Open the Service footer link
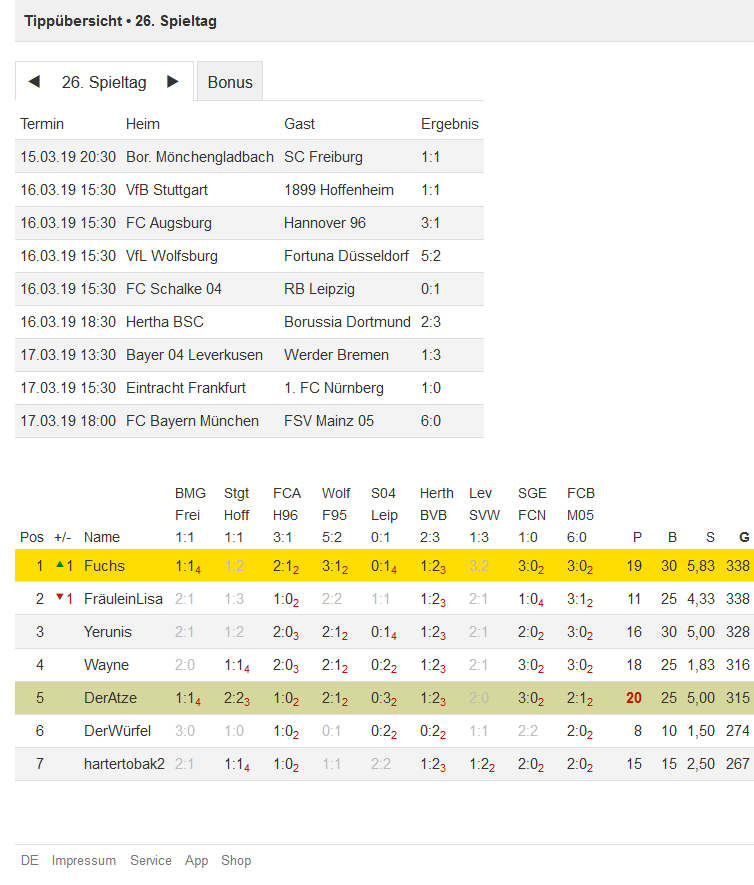 point(151,860)
